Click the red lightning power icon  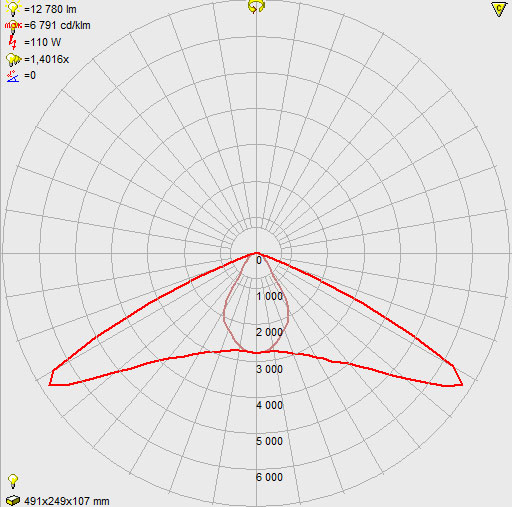point(13,42)
